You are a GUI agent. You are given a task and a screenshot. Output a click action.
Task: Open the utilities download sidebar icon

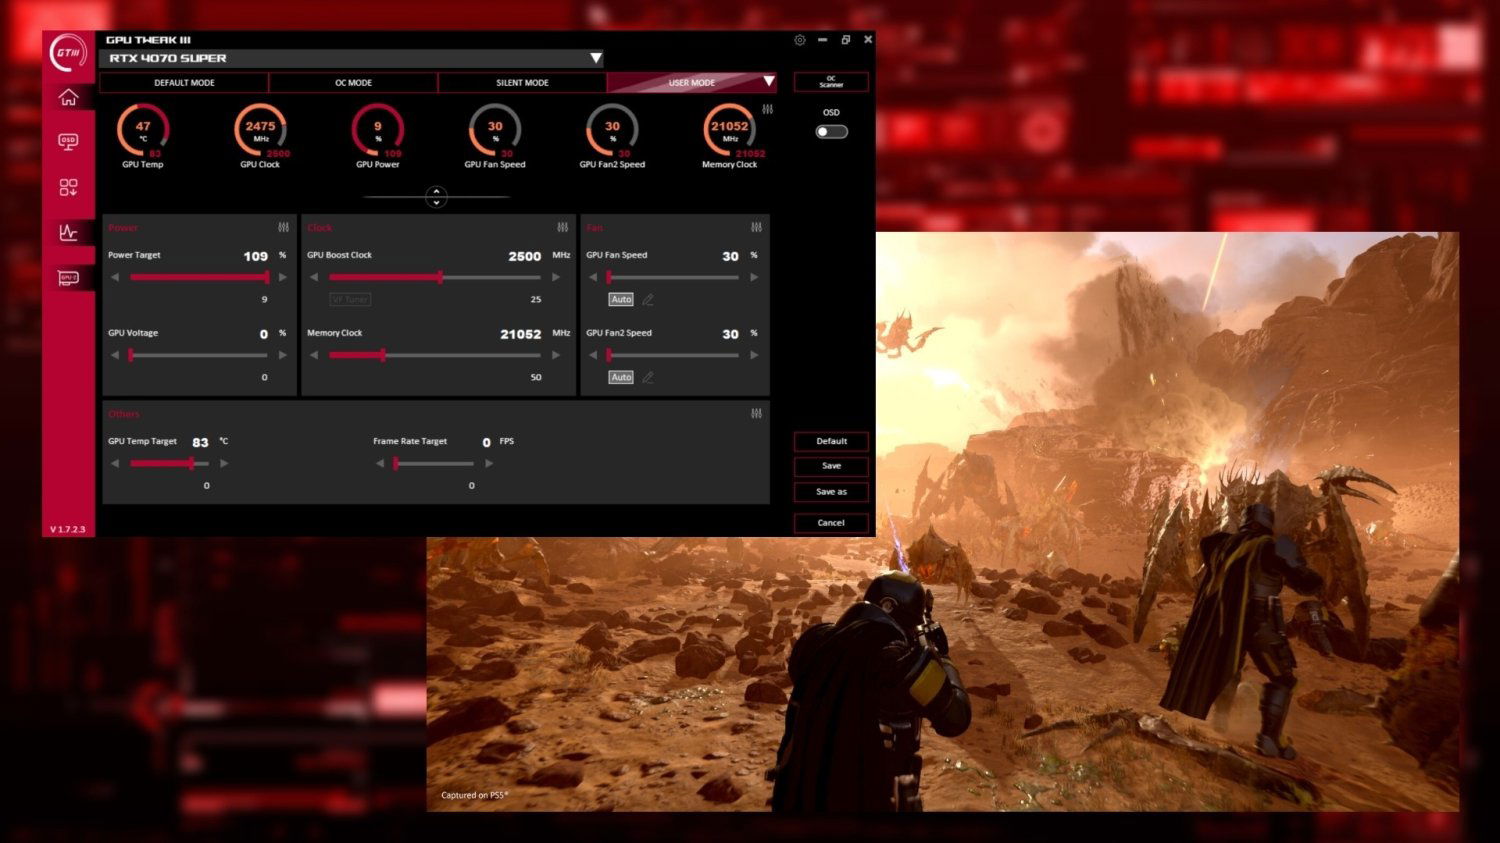coord(68,187)
